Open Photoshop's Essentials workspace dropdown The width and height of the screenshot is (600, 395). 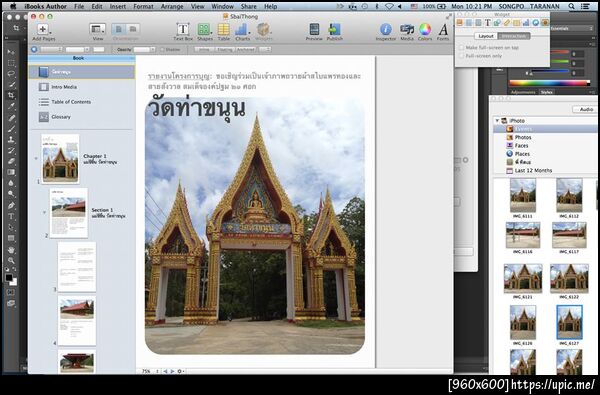point(572,28)
